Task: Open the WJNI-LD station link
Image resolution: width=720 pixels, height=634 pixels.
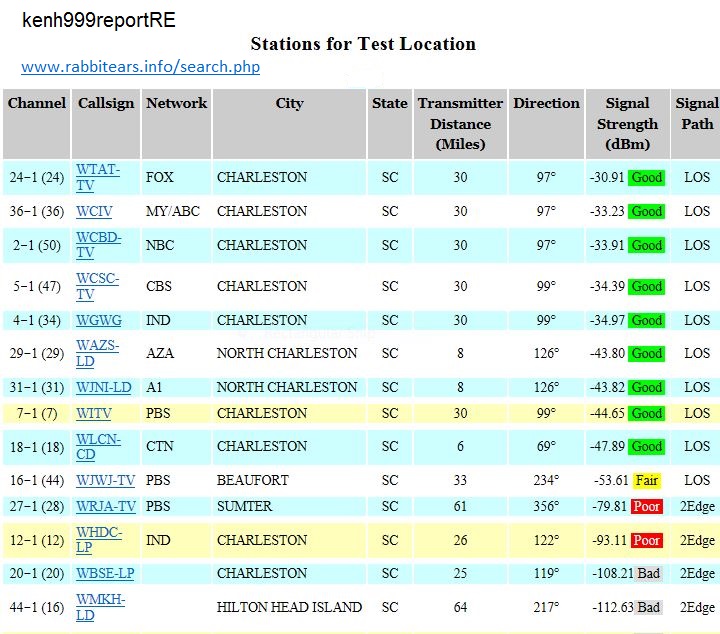Action: (104, 387)
